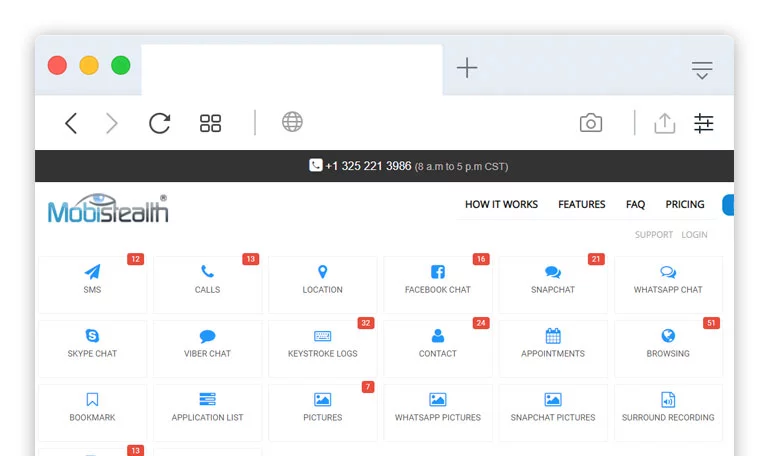Open the VIBER CHAT tile
The image size is (768, 456).
tap(207, 348)
